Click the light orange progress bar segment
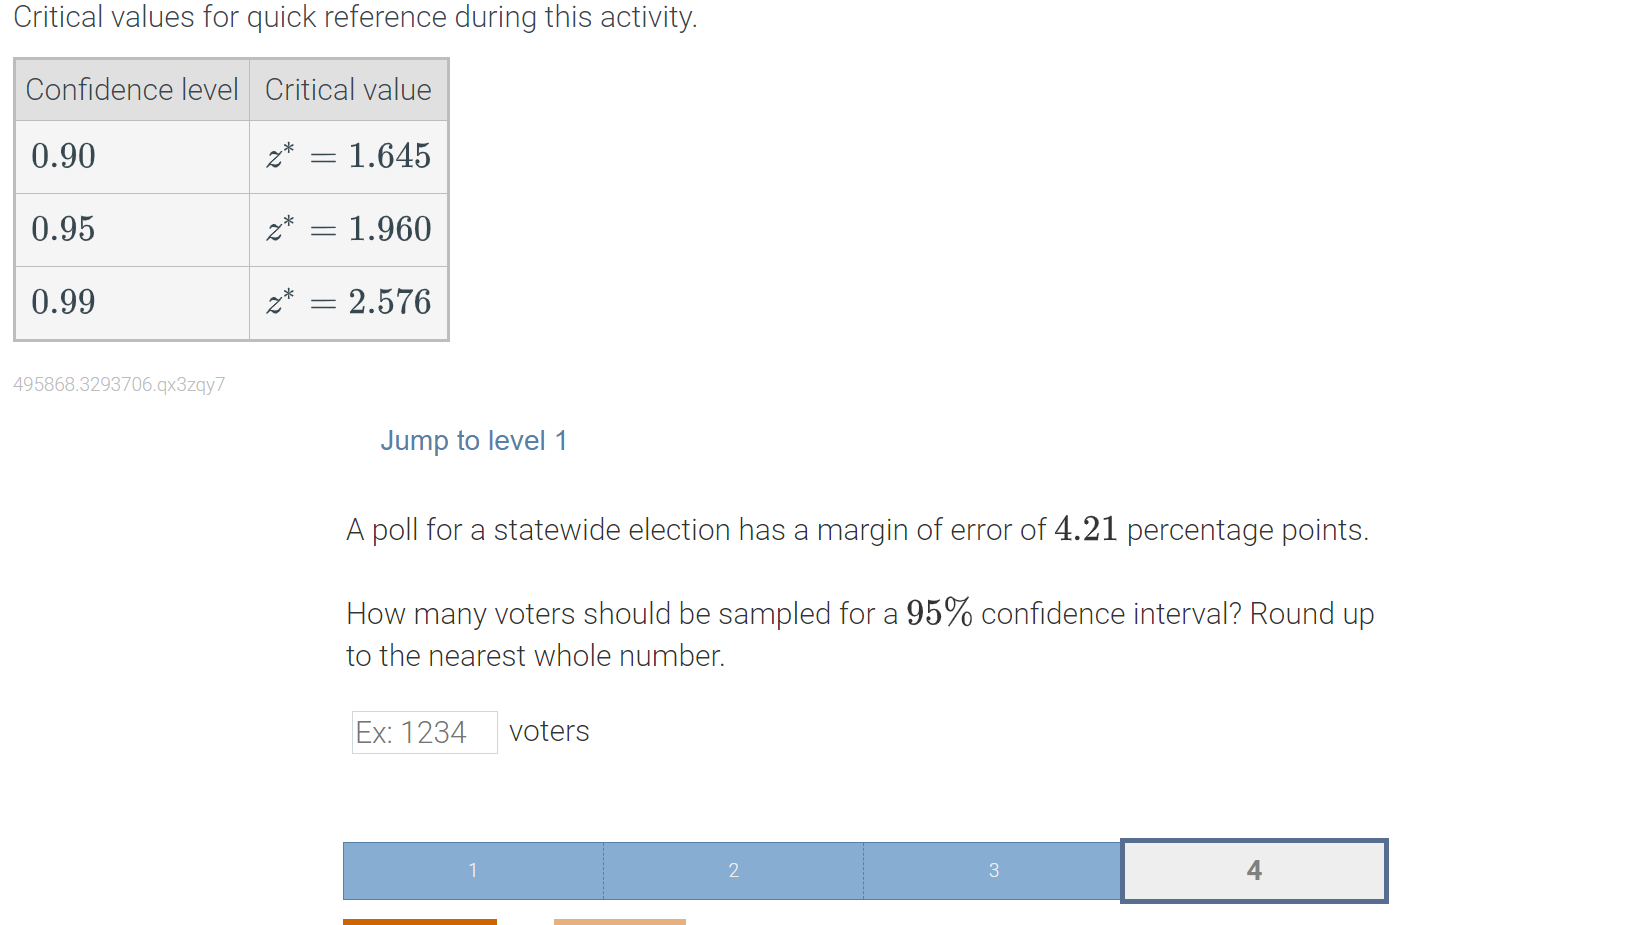This screenshot has height=925, width=1635. [619, 922]
